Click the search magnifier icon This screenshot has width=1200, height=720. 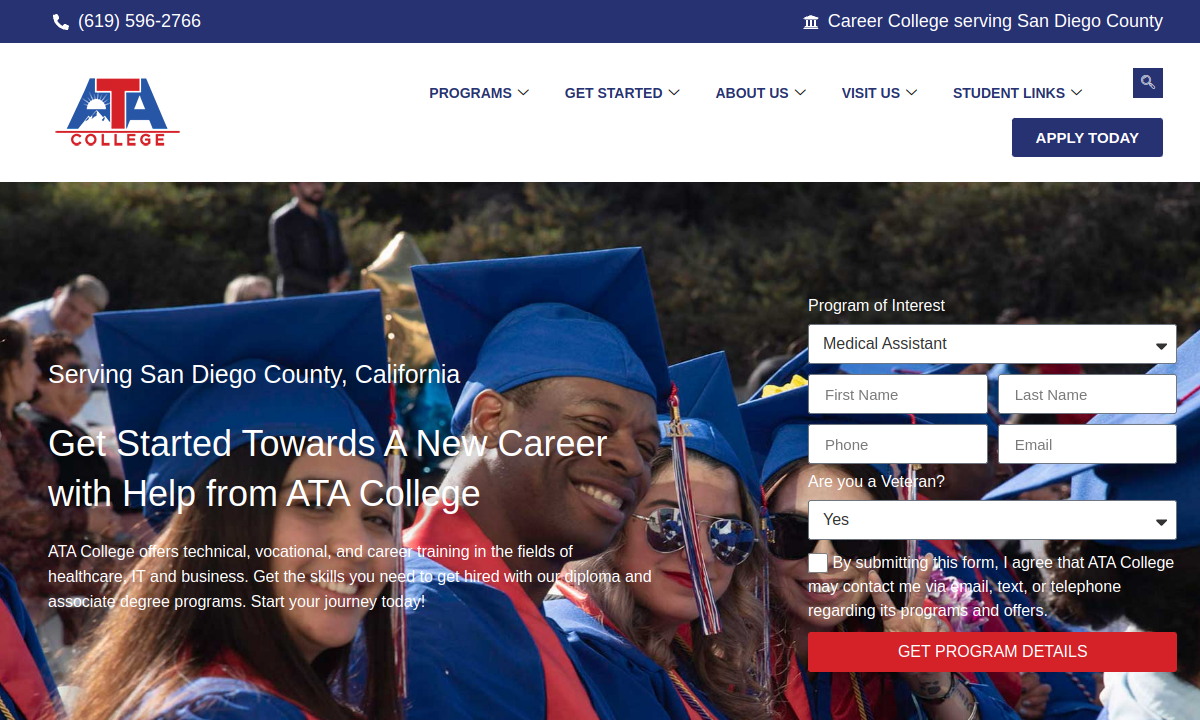[x=1147, y=83]
